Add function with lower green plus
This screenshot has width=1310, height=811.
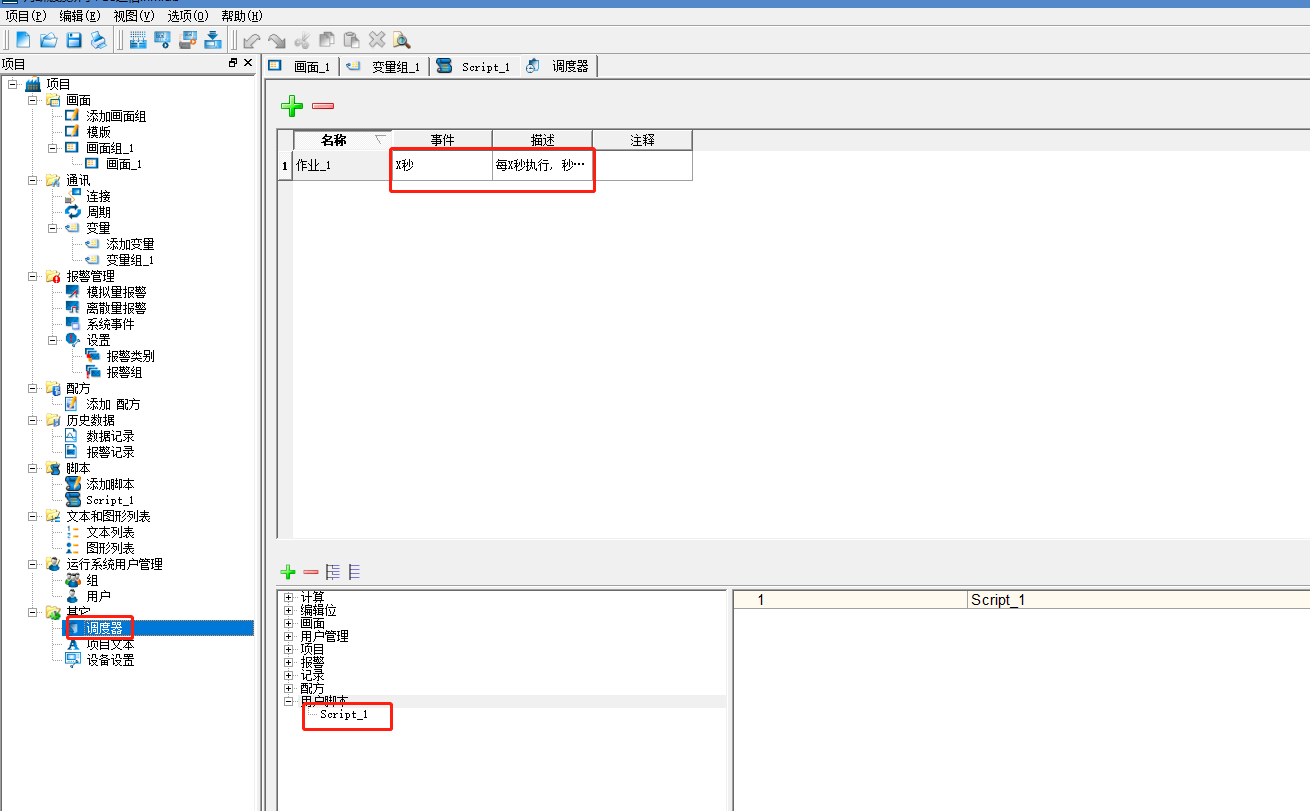[x=288, y=572]
